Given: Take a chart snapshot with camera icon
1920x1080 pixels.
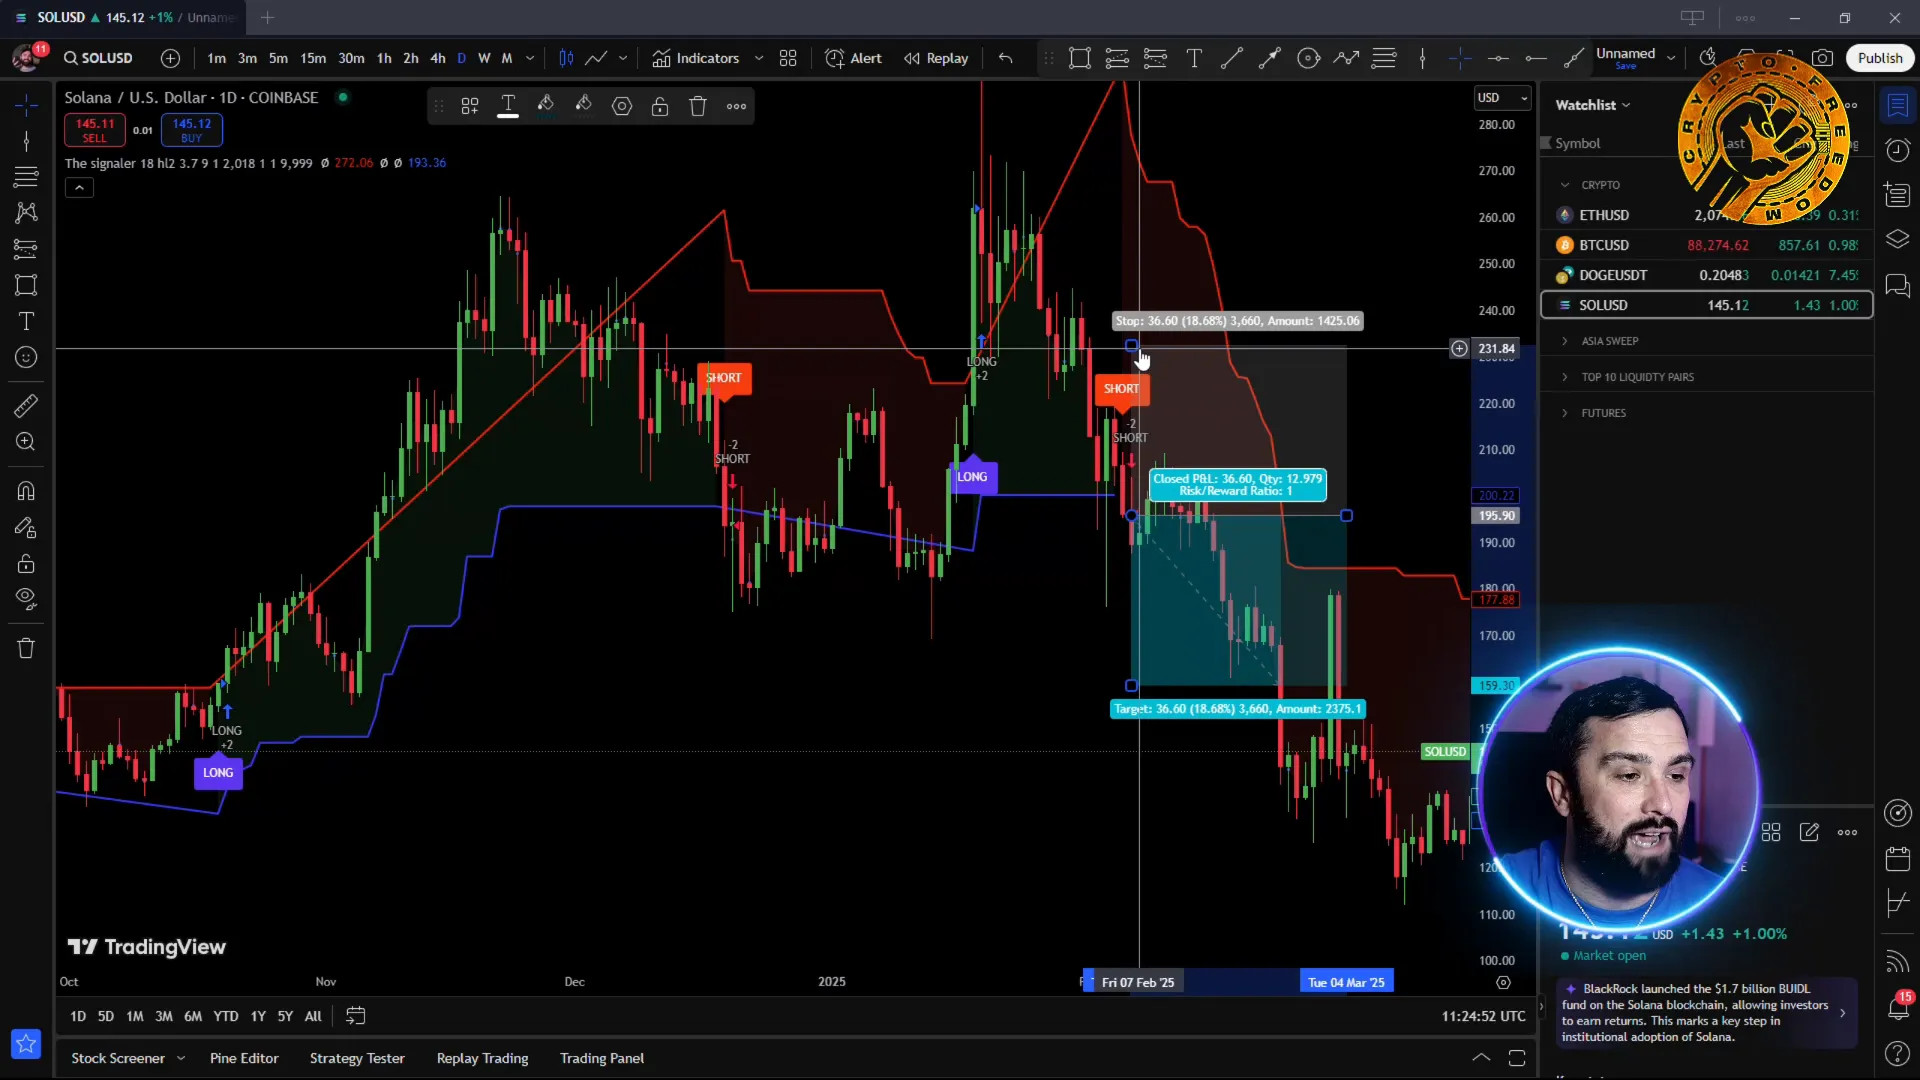Looking at the screenshot, I should click(x=1823, y=58).
